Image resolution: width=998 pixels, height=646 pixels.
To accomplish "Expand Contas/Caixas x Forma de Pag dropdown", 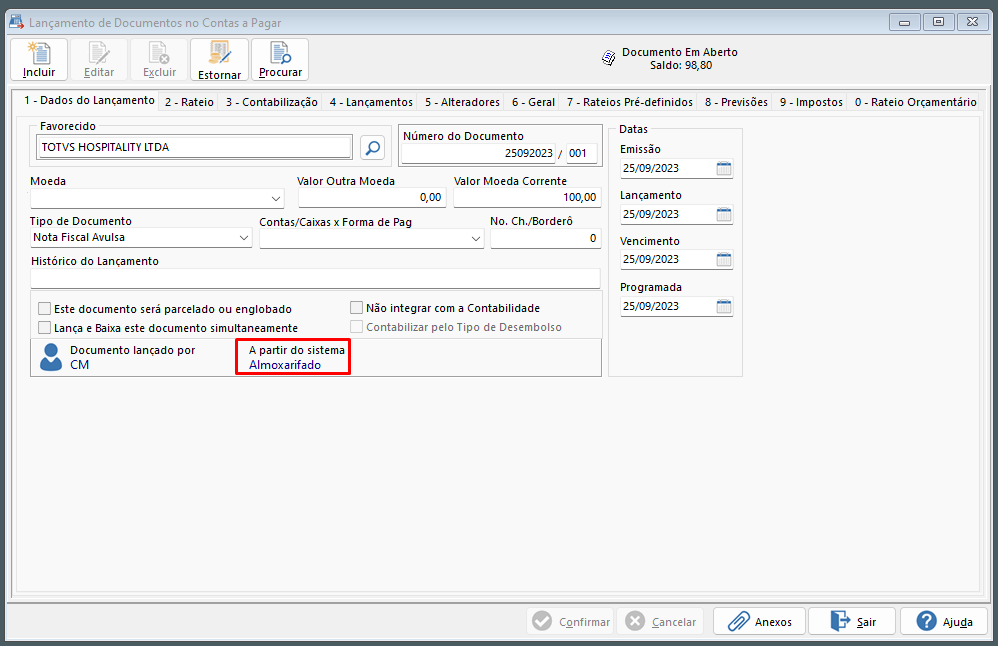I will [475, 239].
